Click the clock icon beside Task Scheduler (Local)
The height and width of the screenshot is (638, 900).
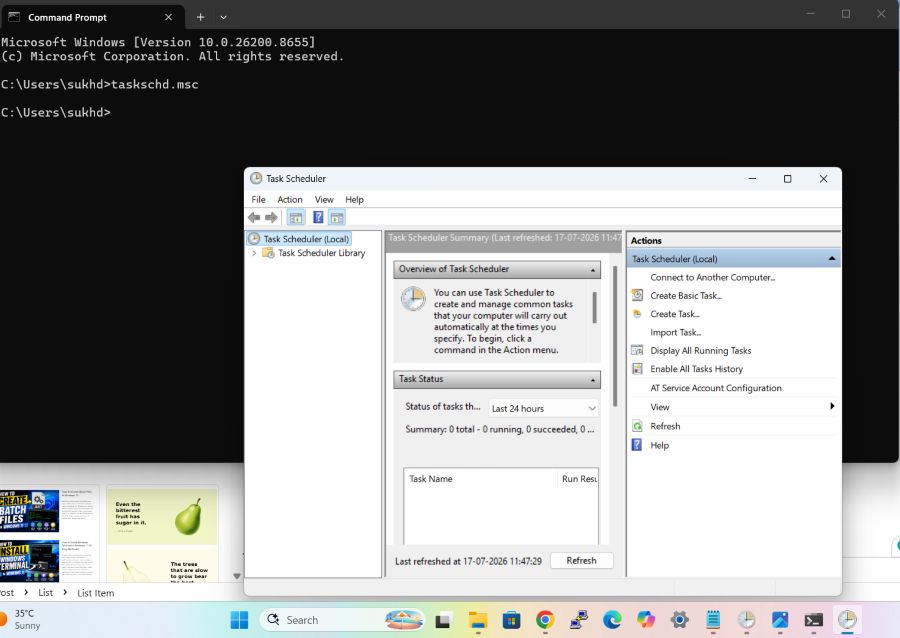pos(254,239)
